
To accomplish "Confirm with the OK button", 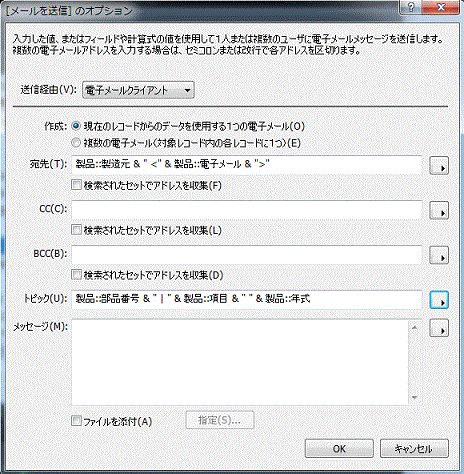I will point(339,449).
